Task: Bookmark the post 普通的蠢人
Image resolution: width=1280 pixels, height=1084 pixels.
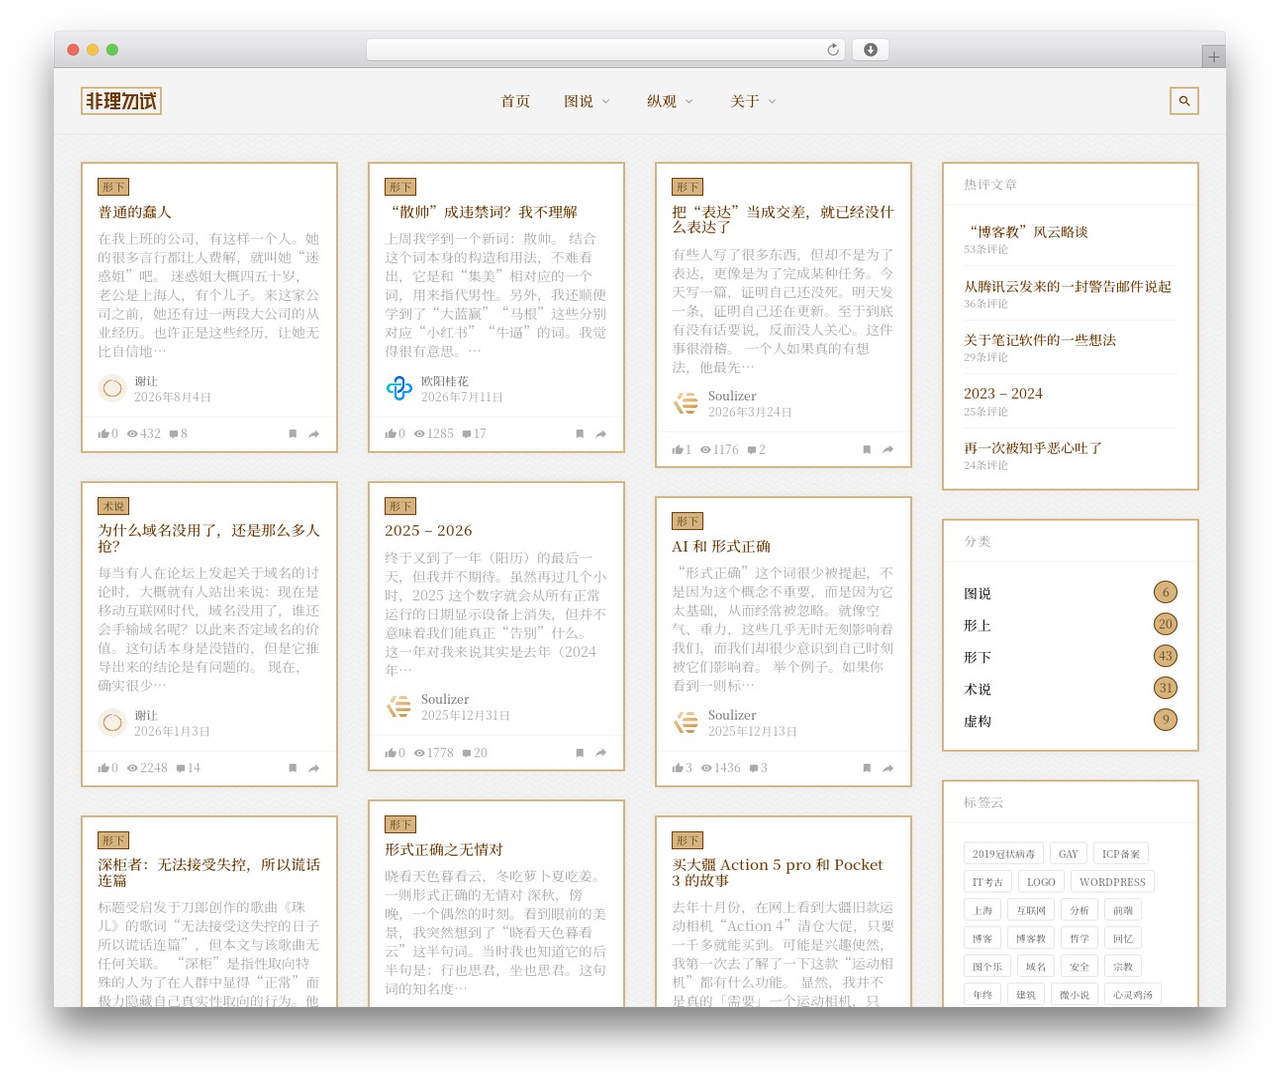Action: point(293,434)
